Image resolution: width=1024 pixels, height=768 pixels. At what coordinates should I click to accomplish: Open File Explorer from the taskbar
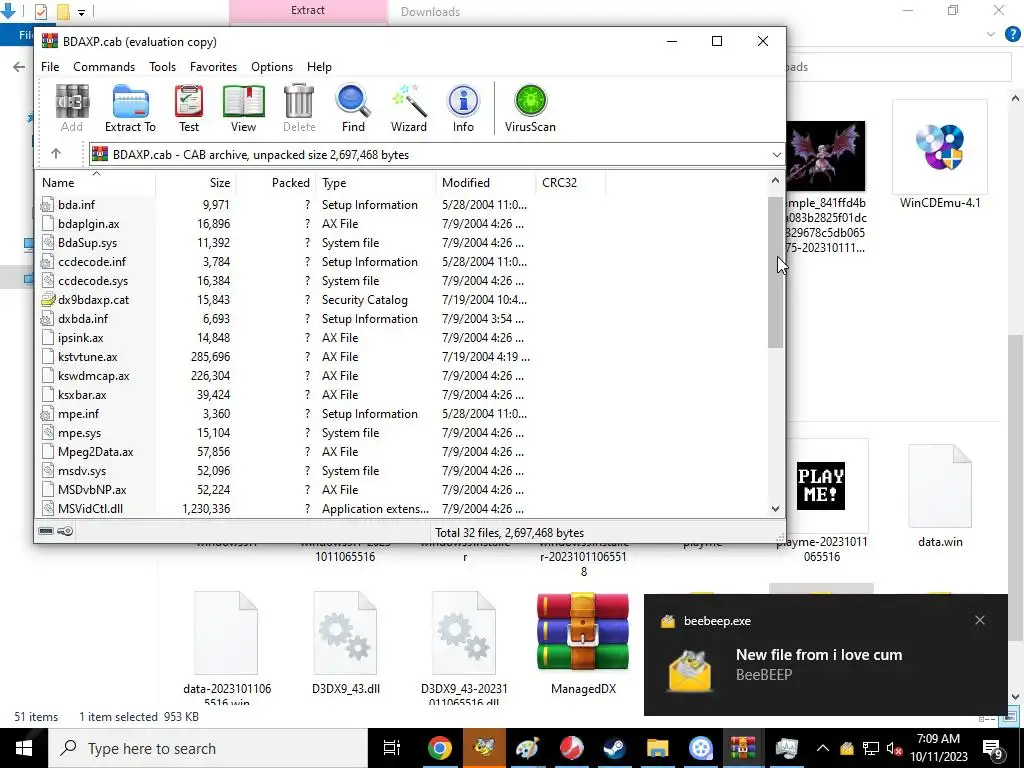657,748
